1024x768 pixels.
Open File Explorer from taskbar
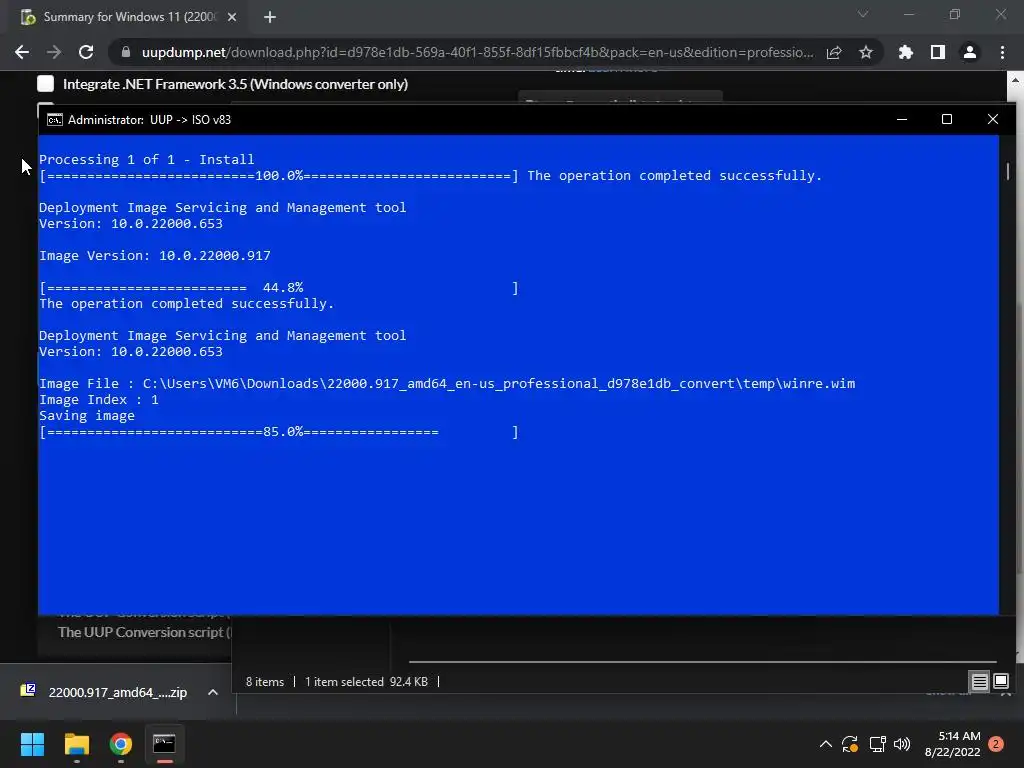coord(76,744)
